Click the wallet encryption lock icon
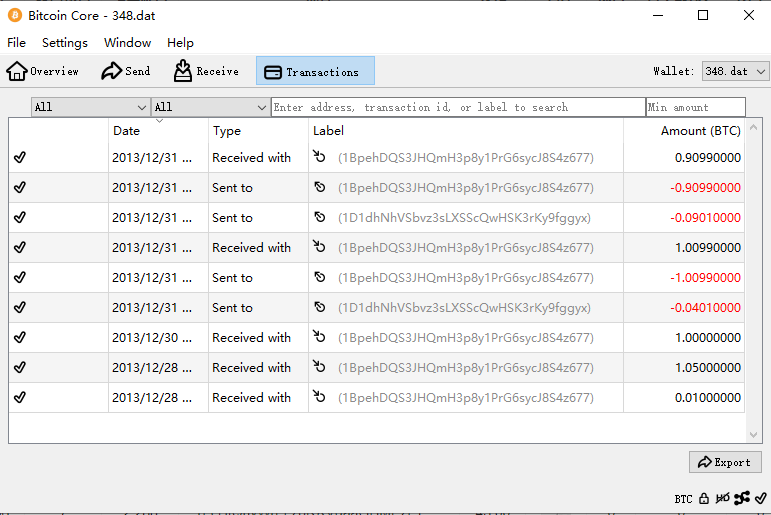This screenshot has height=515, width=771. tap(704, 498)
